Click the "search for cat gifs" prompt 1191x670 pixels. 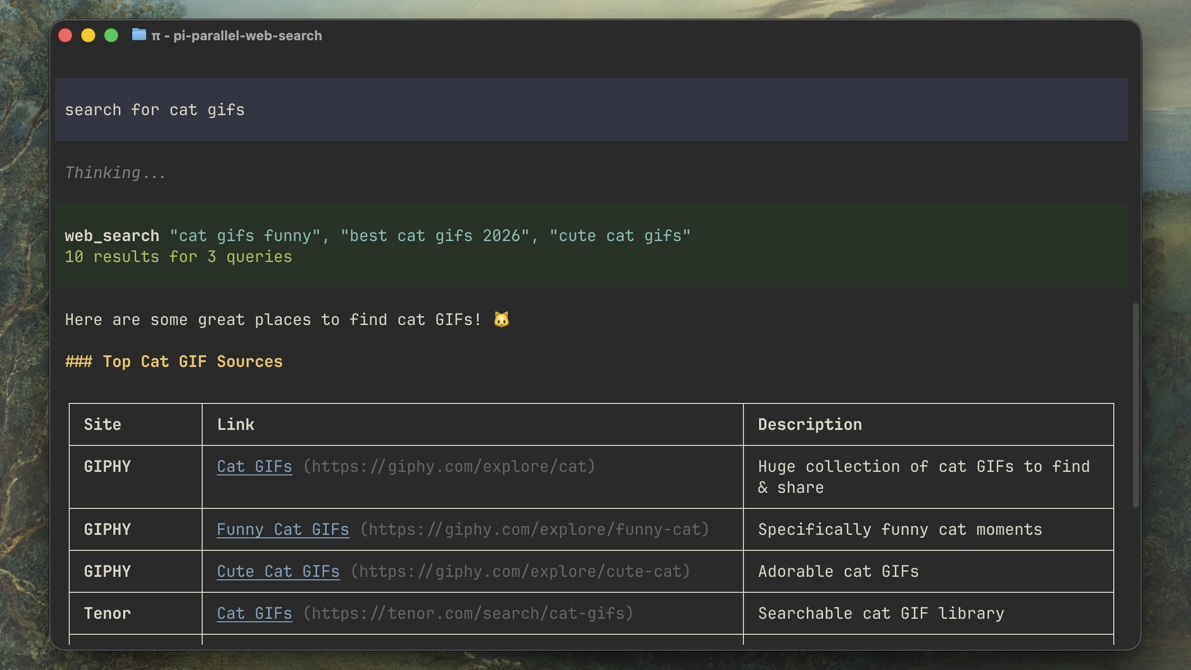155,110
